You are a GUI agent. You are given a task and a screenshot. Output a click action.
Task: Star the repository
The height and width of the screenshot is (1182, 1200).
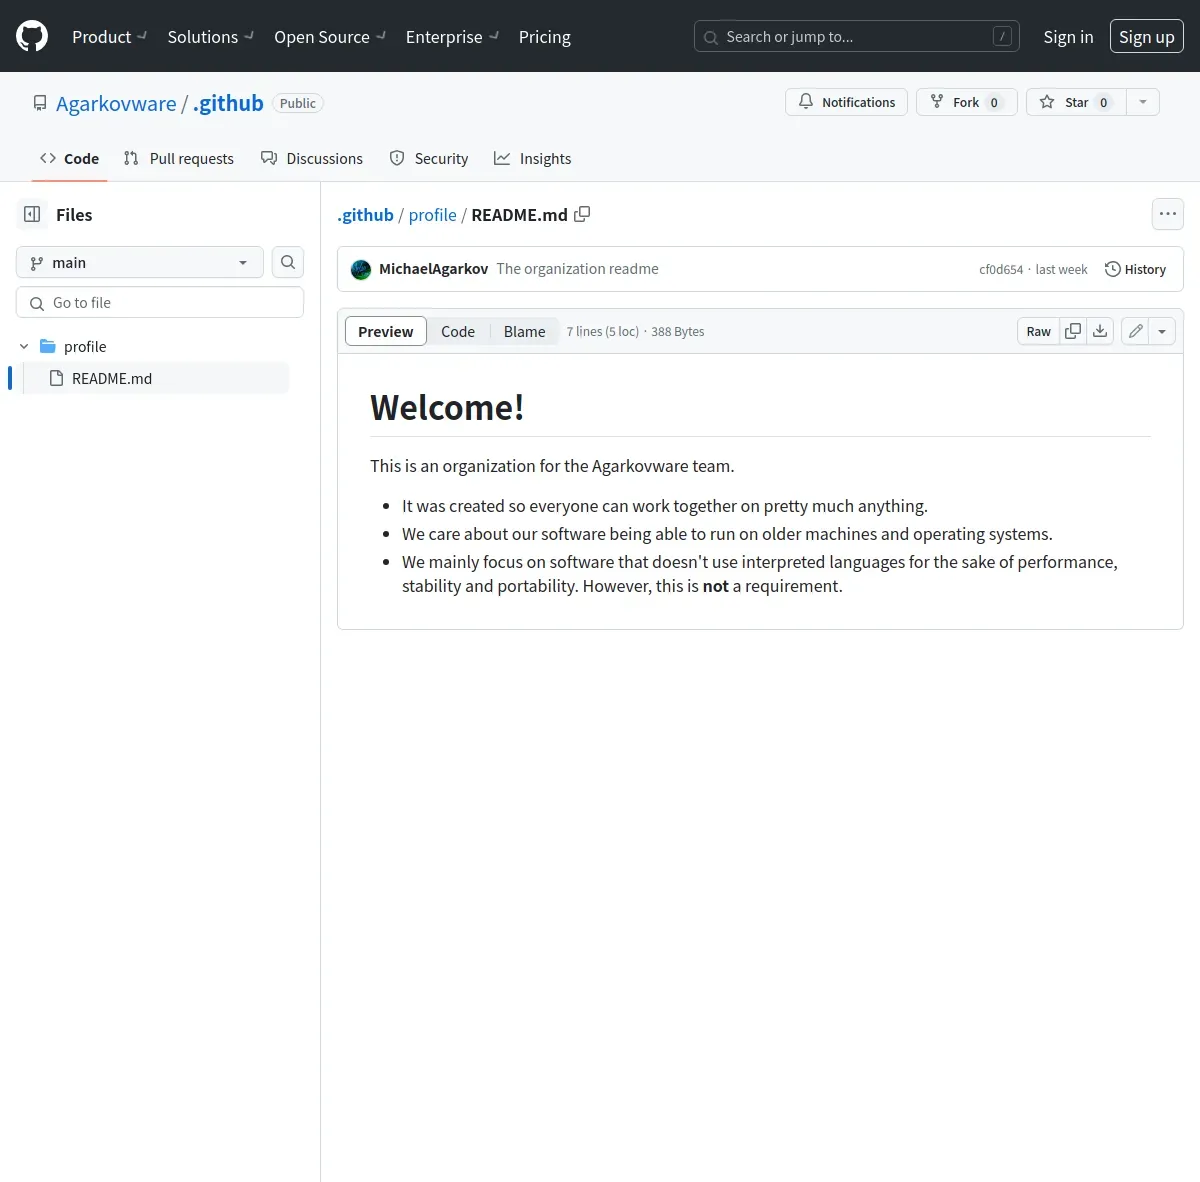[x=1076, y=102]
